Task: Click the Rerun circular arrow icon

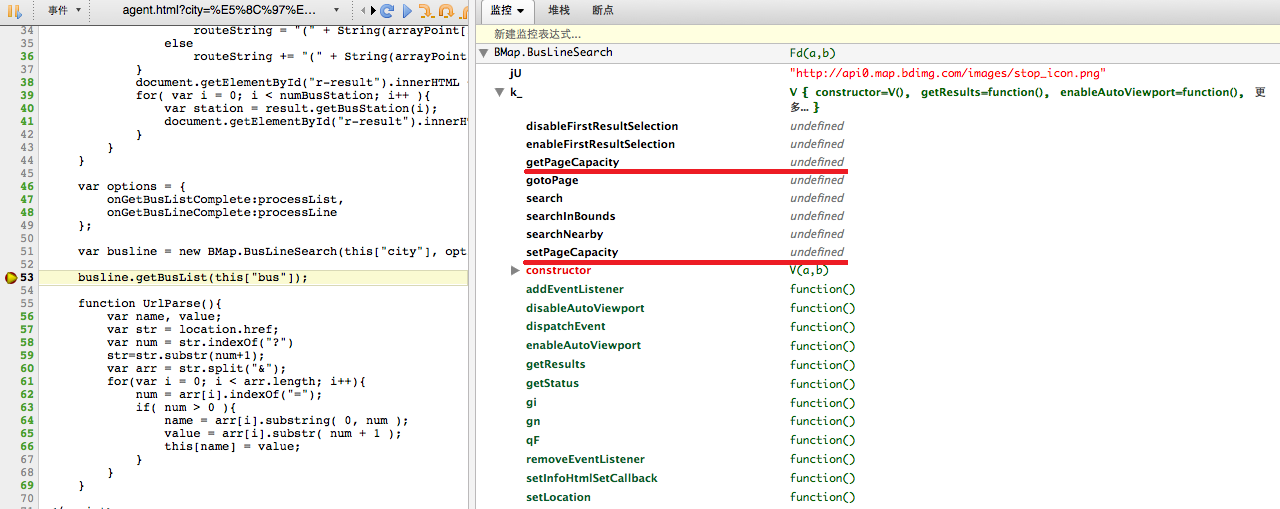Action: [387, 11]
